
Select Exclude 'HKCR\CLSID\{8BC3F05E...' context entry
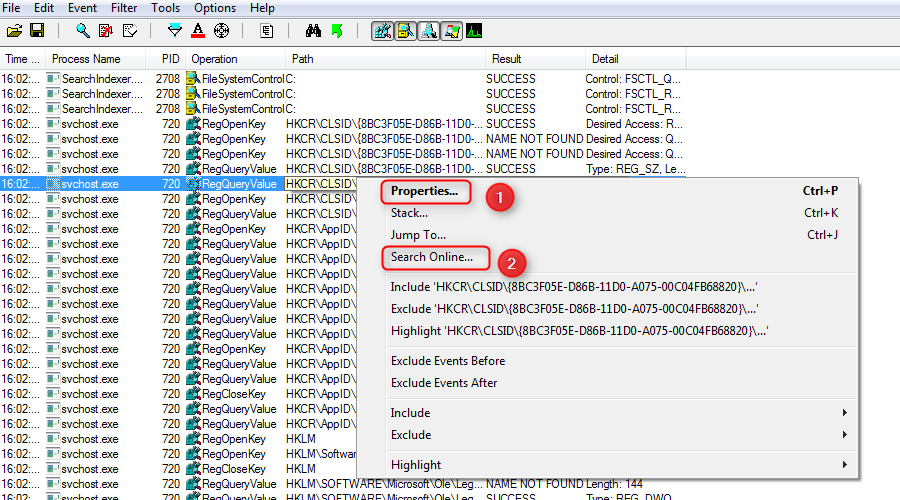click(575, 309)
